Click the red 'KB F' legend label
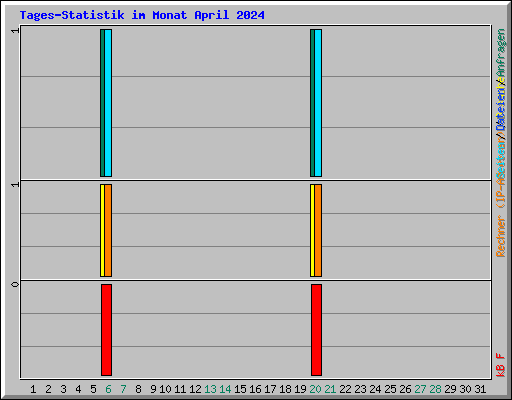Screen dimensions: 512x400 [x=501, y=365]
